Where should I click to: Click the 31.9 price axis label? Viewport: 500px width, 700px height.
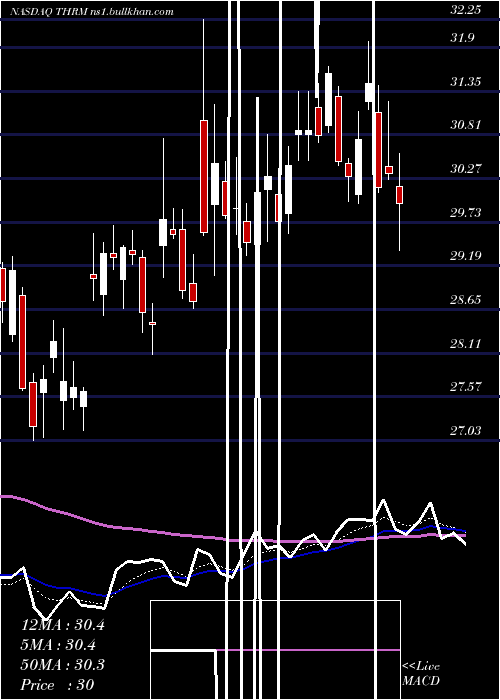pos(462,38)
